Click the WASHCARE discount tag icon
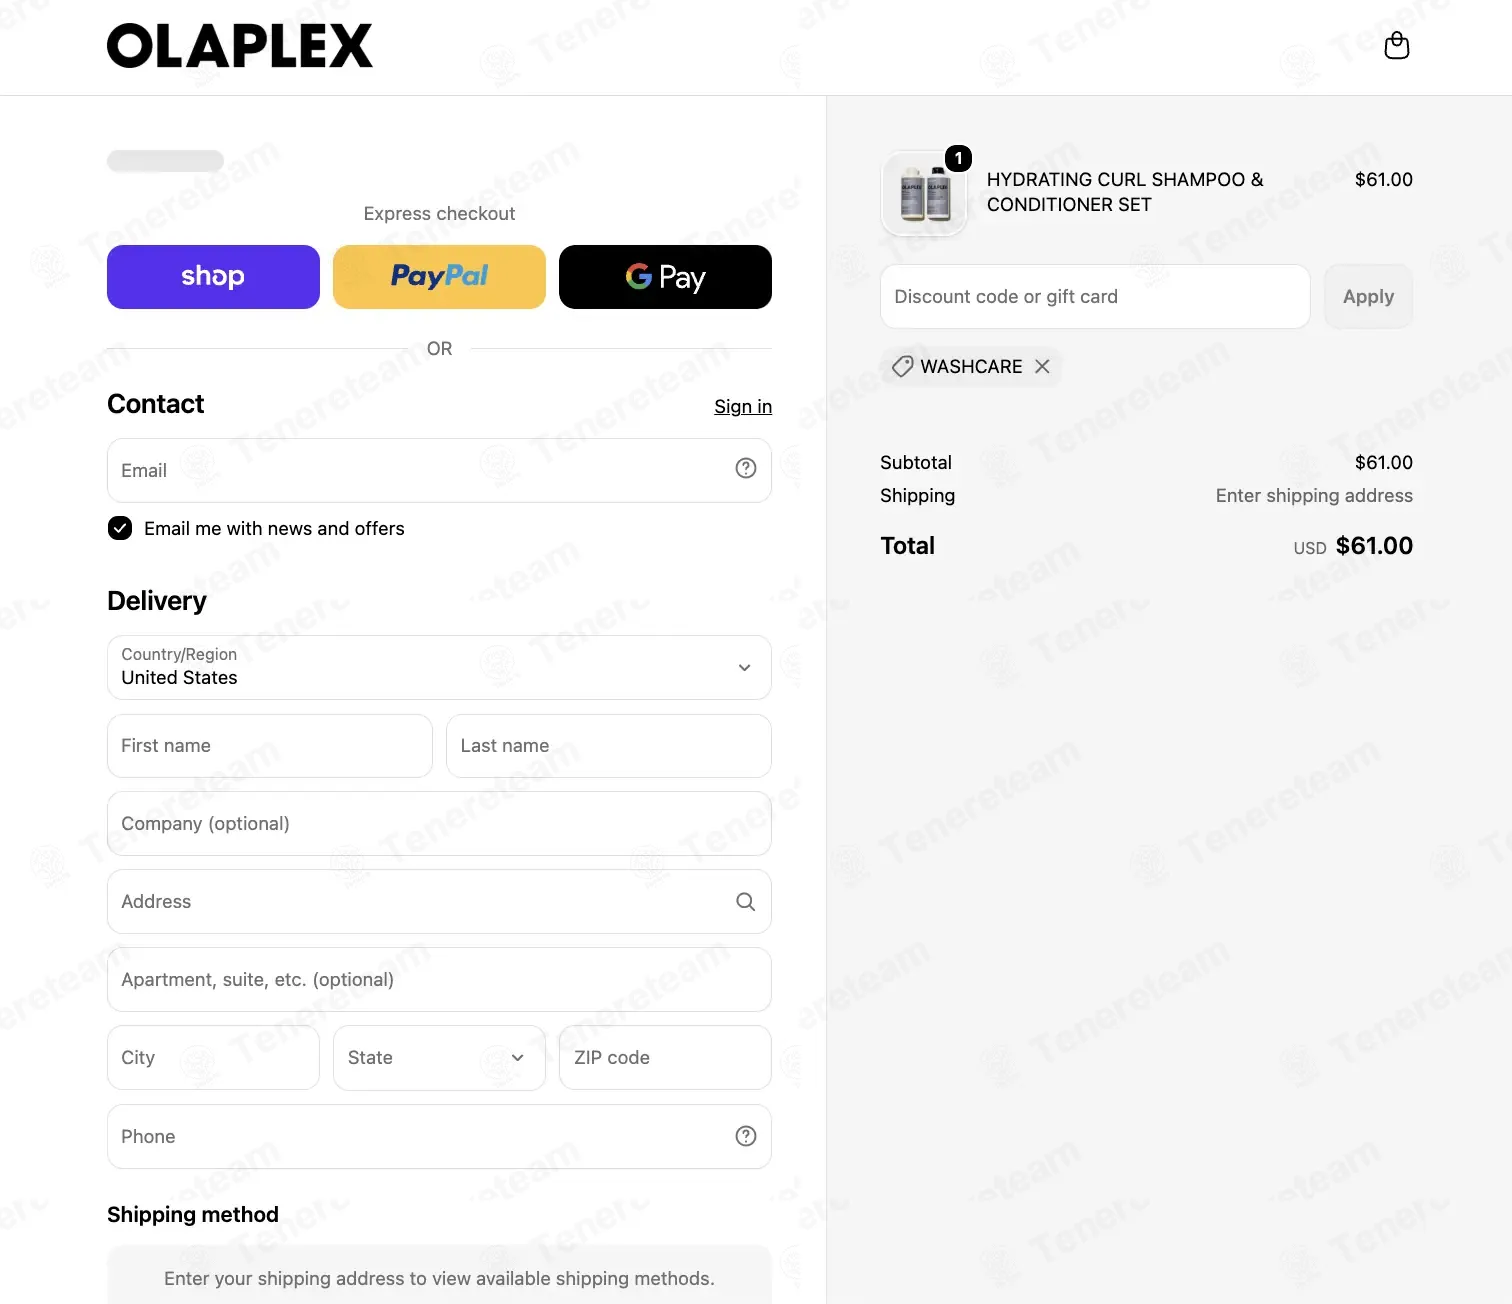The image size is (1512, 1304). [x=902, y=367]
